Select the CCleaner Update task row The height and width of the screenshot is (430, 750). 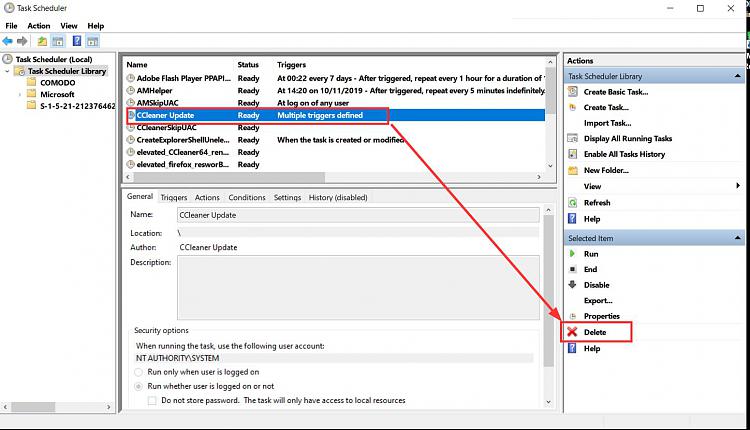point(335,115)
